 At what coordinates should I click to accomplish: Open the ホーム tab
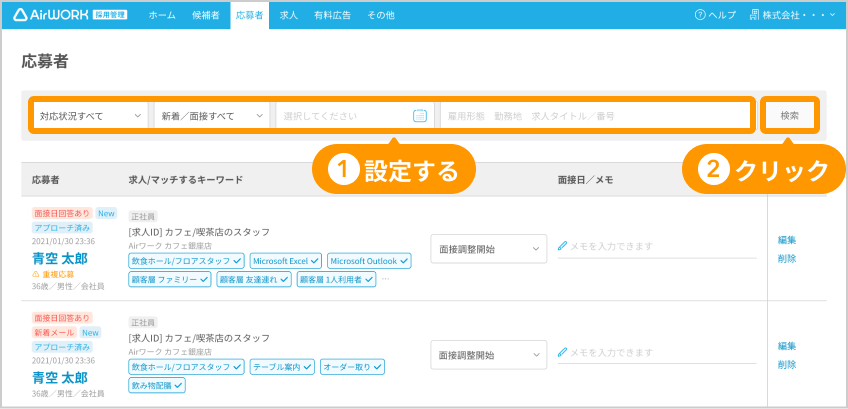162,15
